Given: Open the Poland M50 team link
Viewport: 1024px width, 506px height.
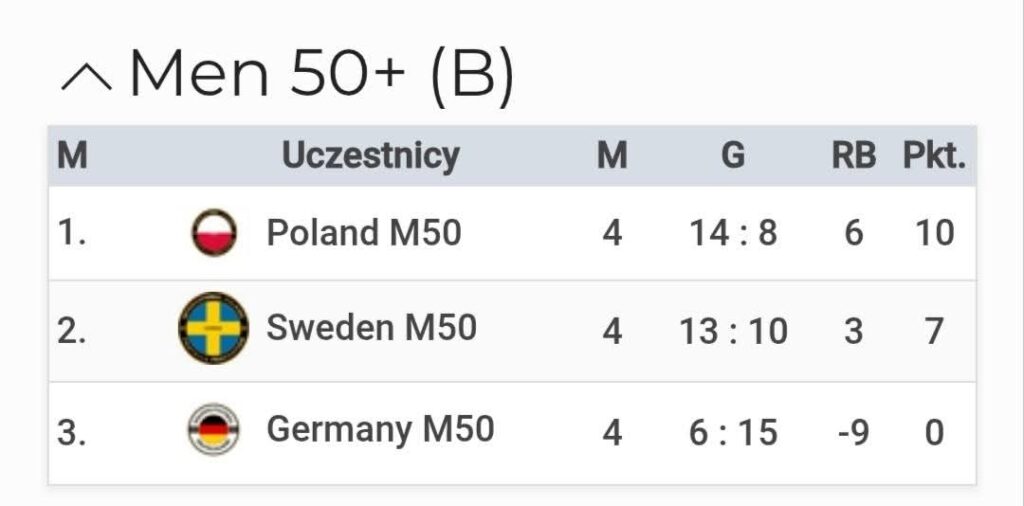Looking at the screenshot, I should click(x=363, y=233).
